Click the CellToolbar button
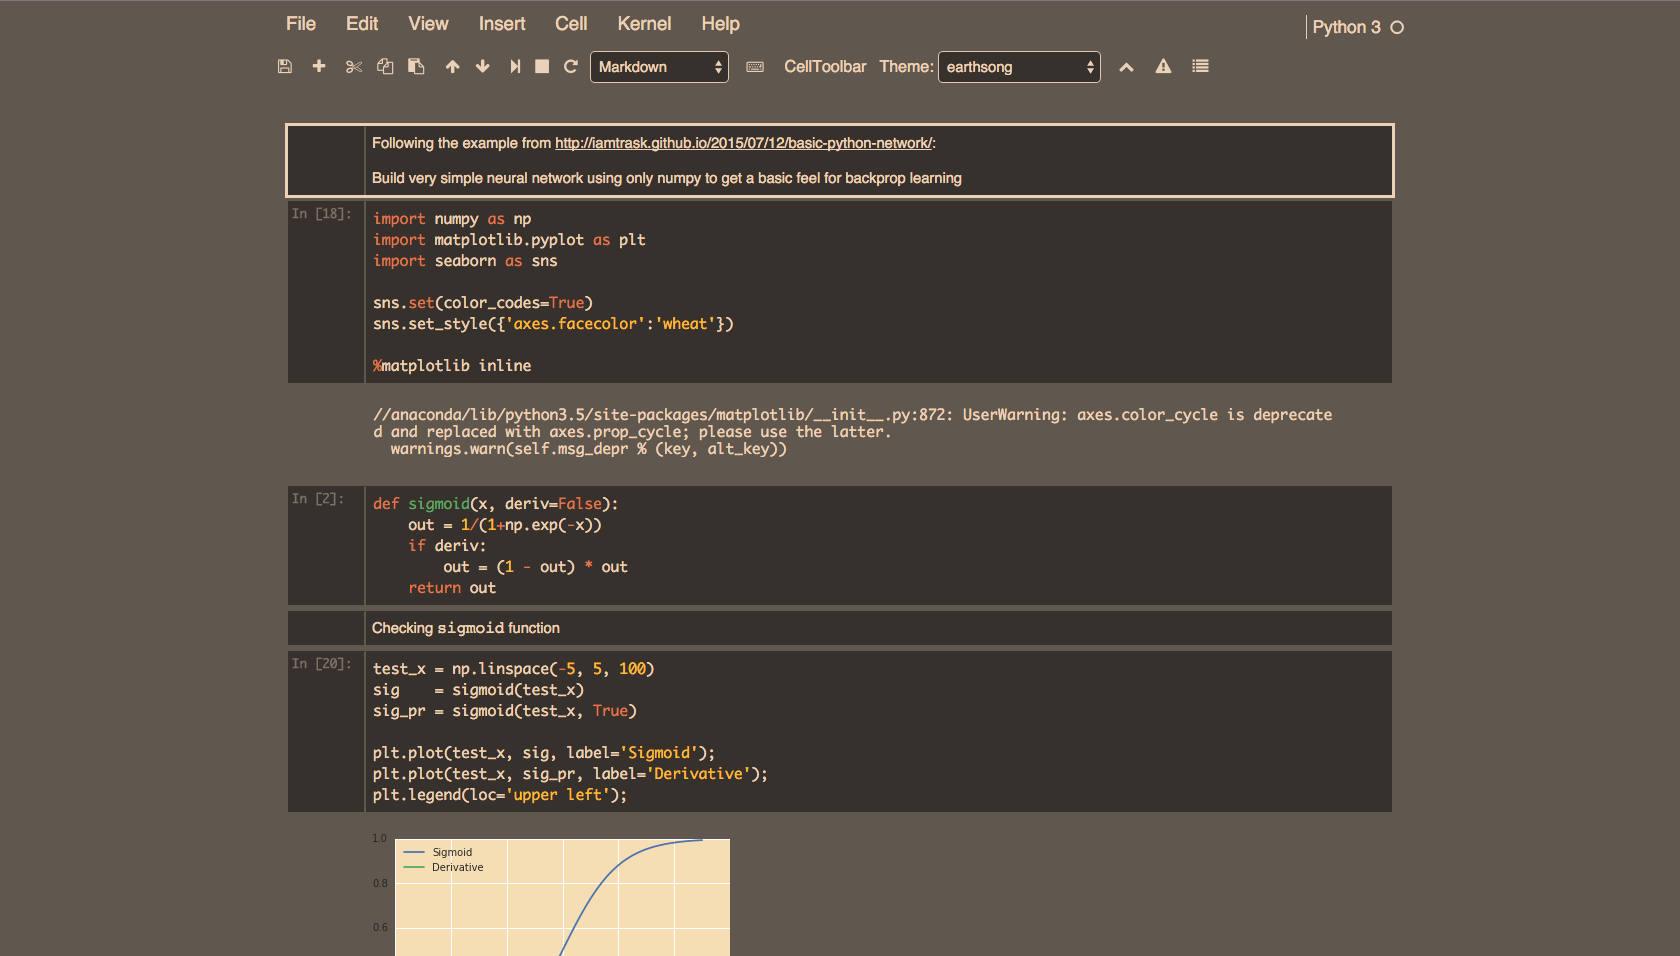This screenshot has width=1680, height=956. [x=825, y=67]
